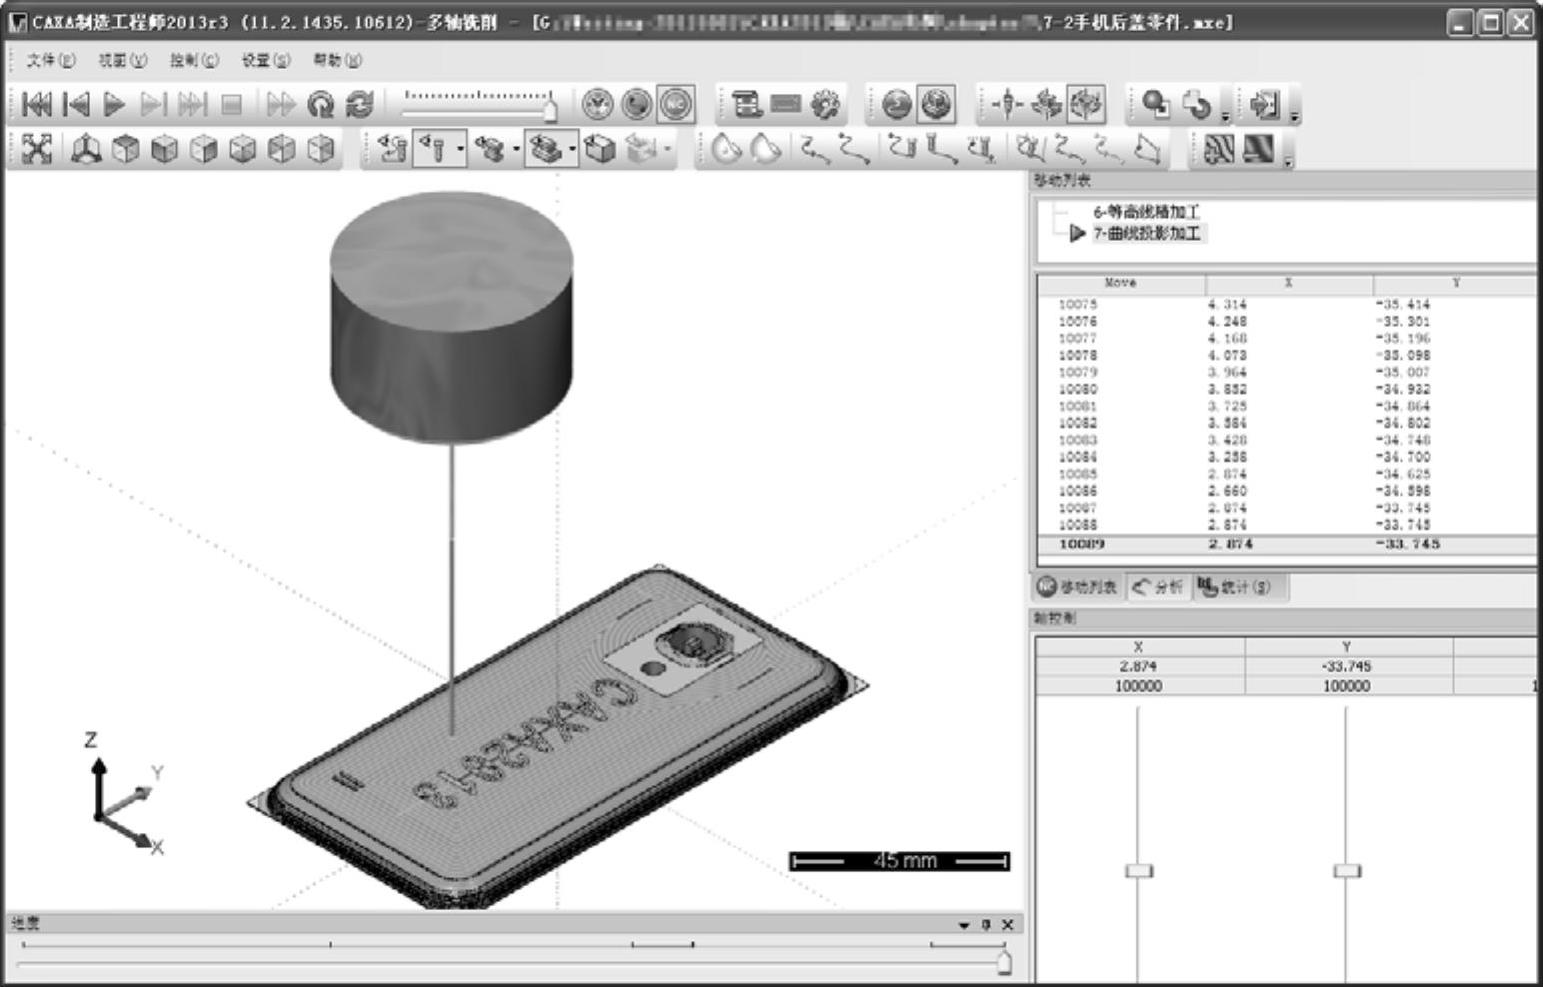1543x987 pixels.
Task: Switch to the 统计(S) tab
Action: [1234, 587]
